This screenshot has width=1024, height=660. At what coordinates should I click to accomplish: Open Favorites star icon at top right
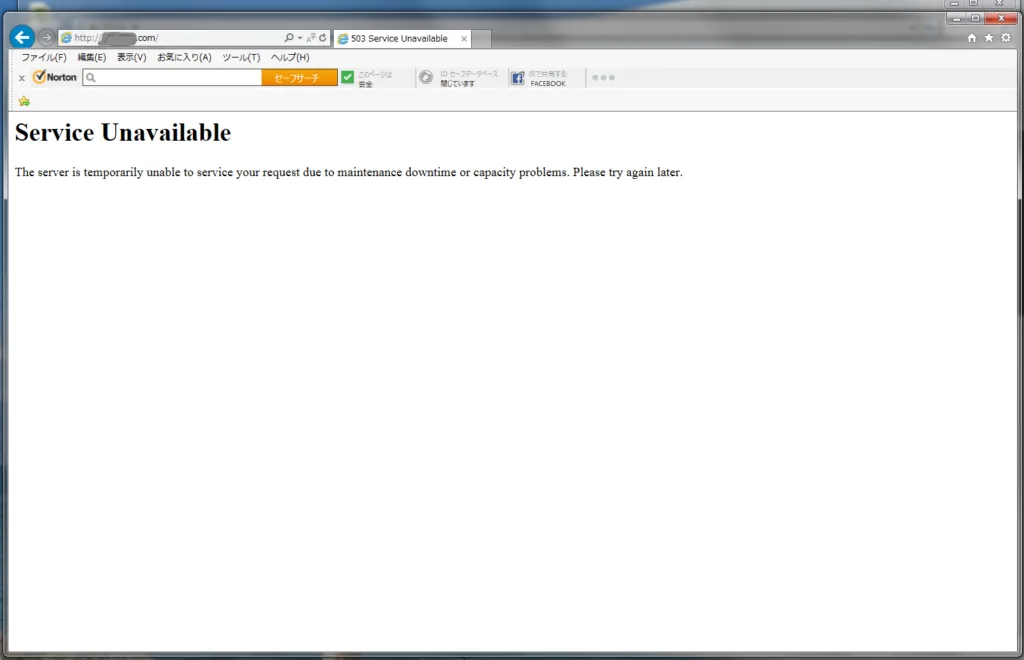pyautogui.click(x=989, y=38)
